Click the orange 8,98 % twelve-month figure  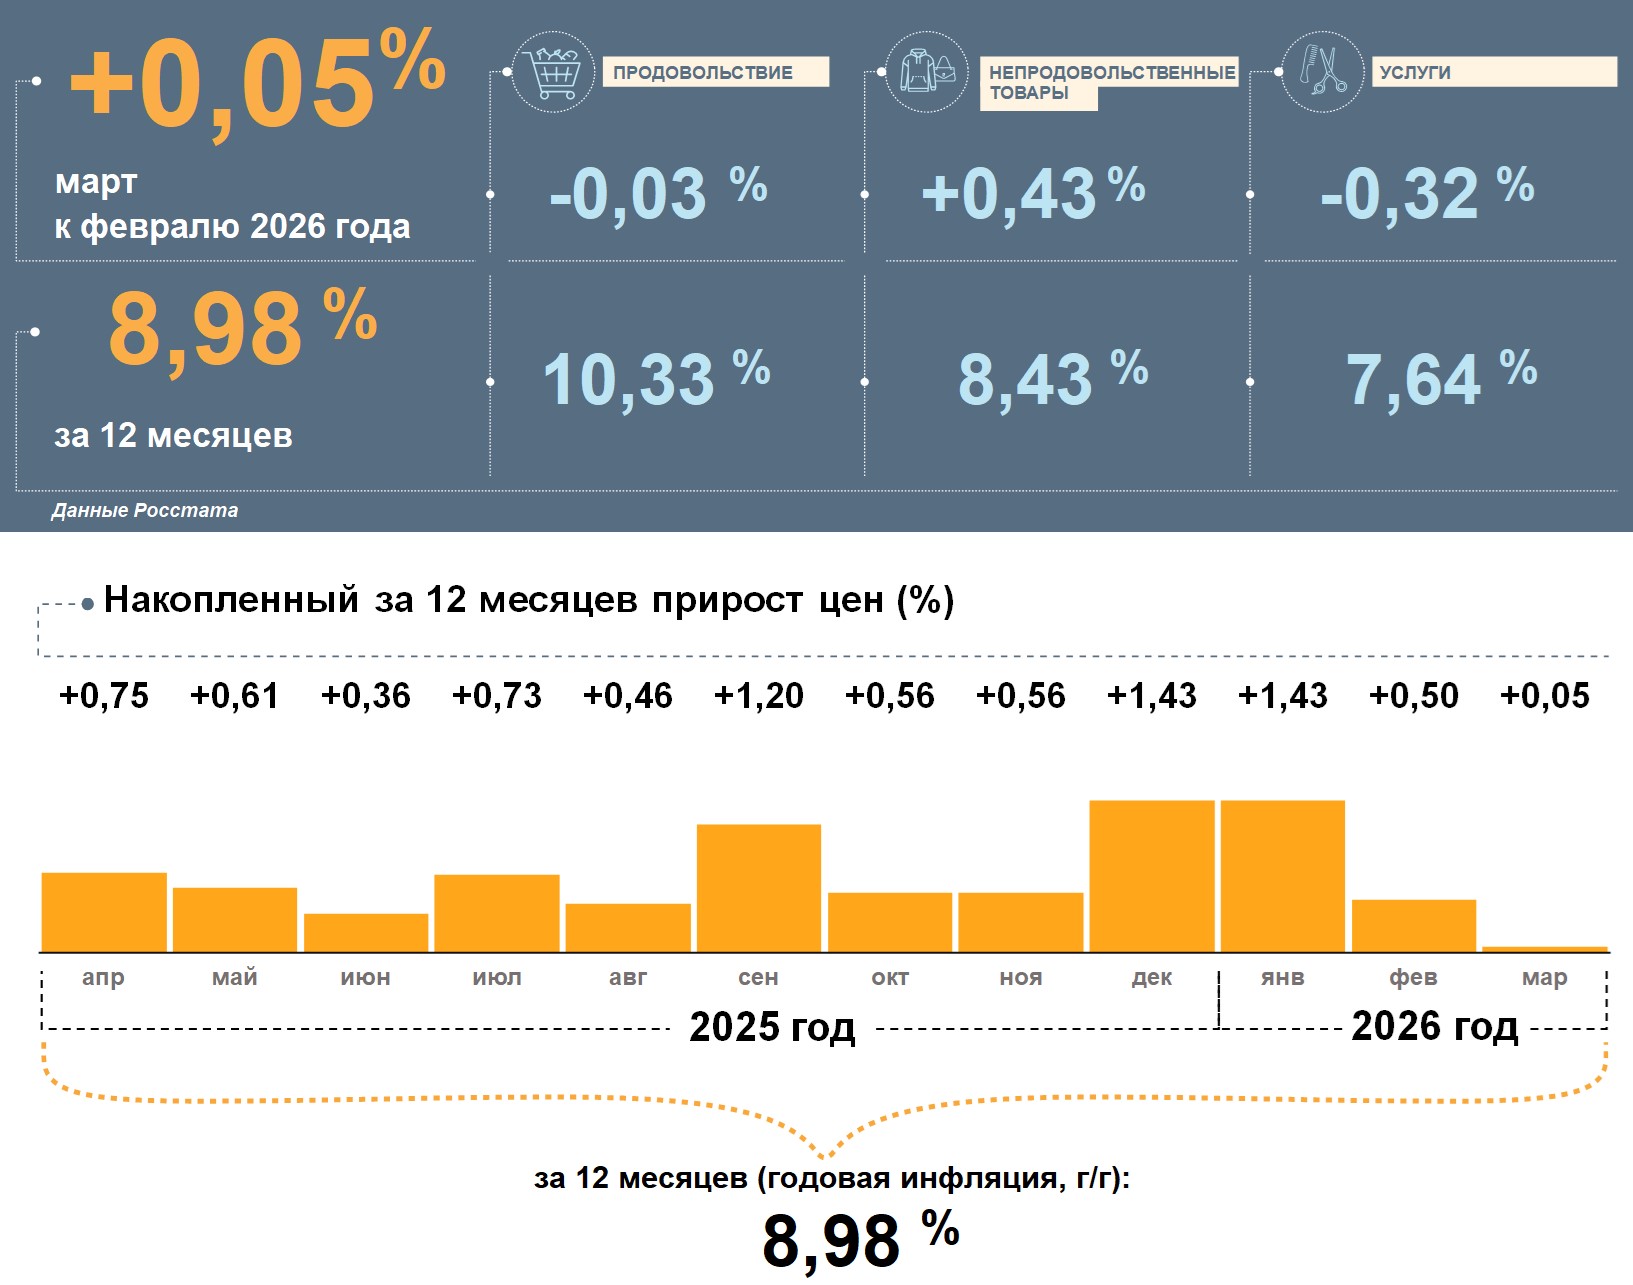[242, 328]
